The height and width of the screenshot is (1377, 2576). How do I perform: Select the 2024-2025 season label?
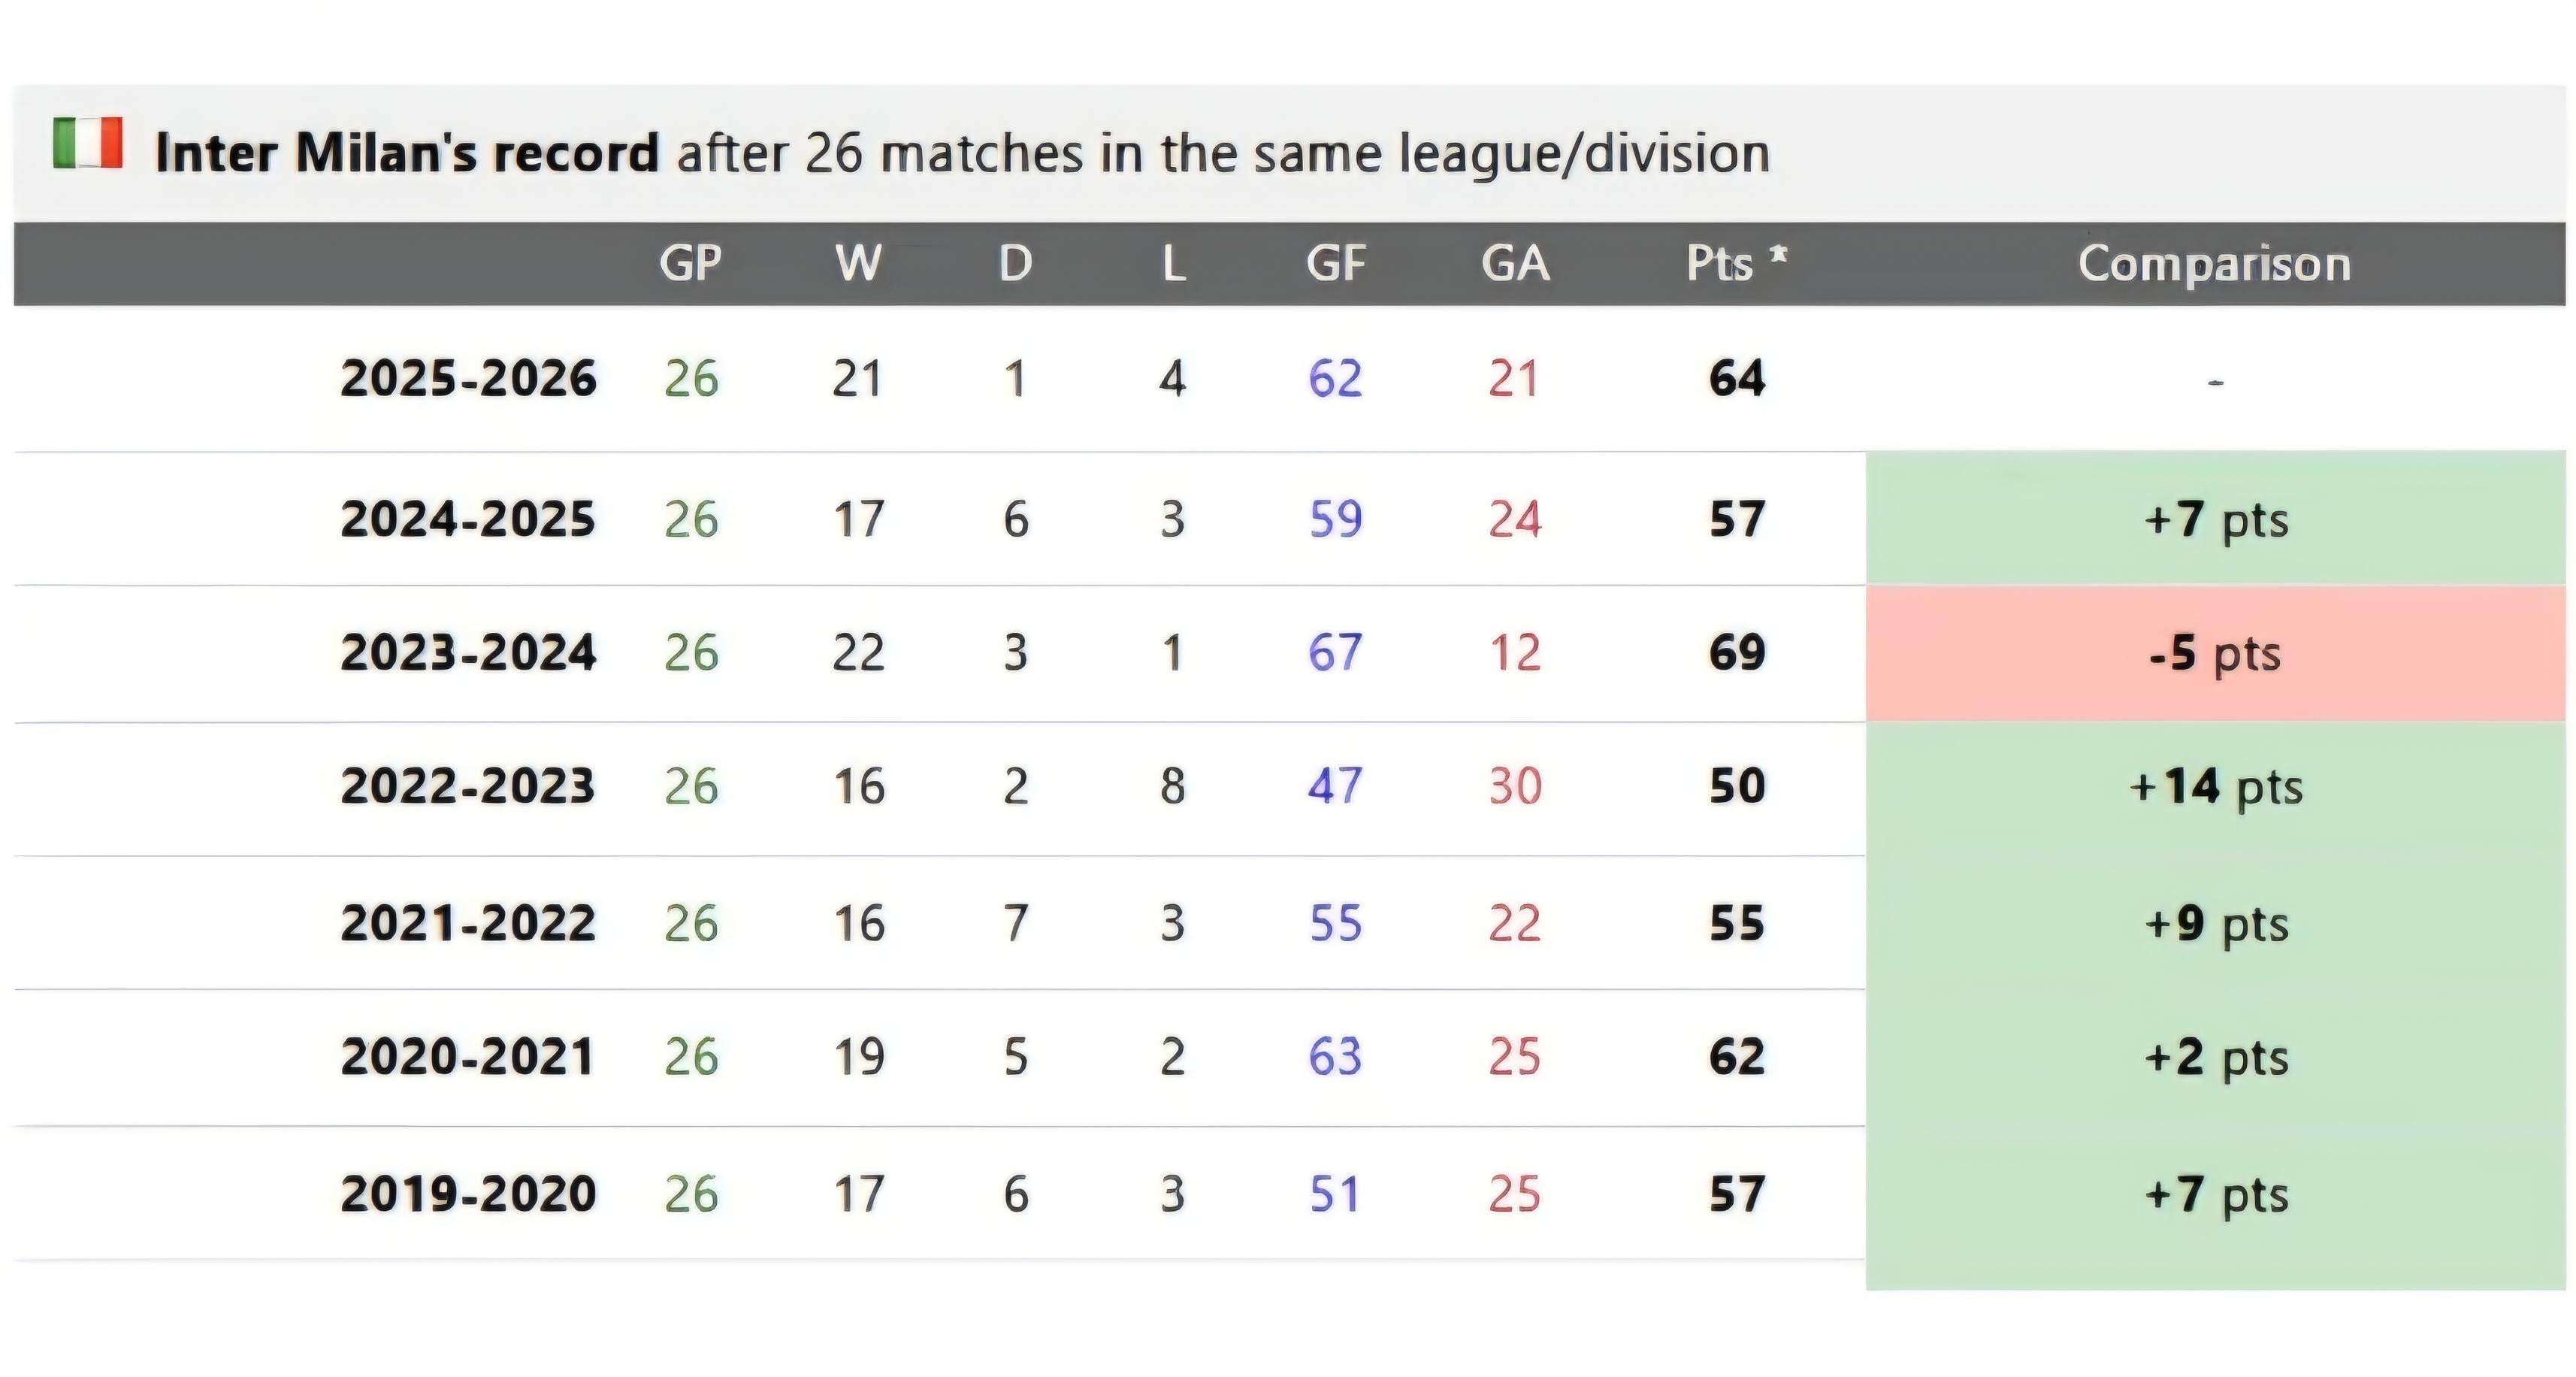click(468, 519)
